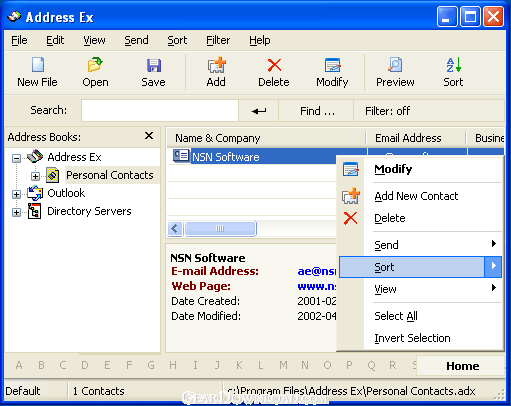The image size is (511, 406).
Task: Click the Save floppy disk icon
Action: click(x=154, y=66)
